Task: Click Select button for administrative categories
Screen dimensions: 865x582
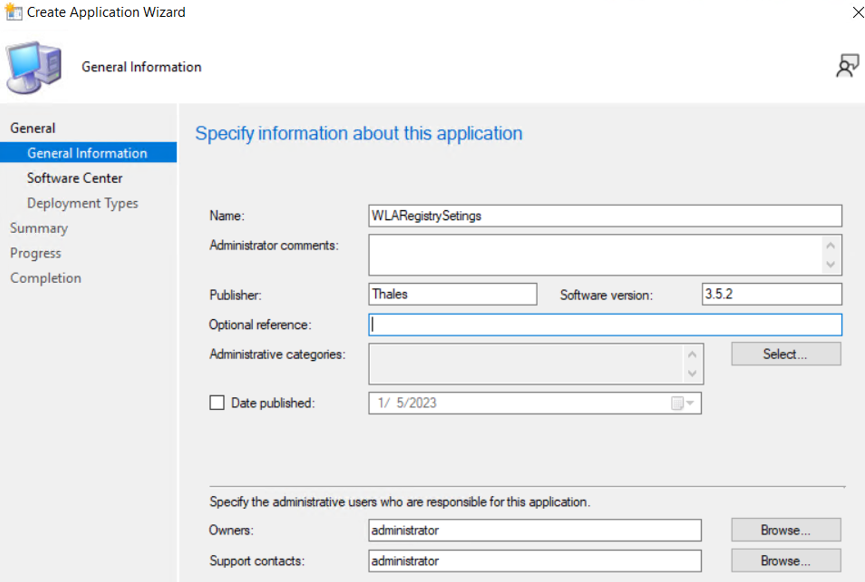Action: point(786,354)
